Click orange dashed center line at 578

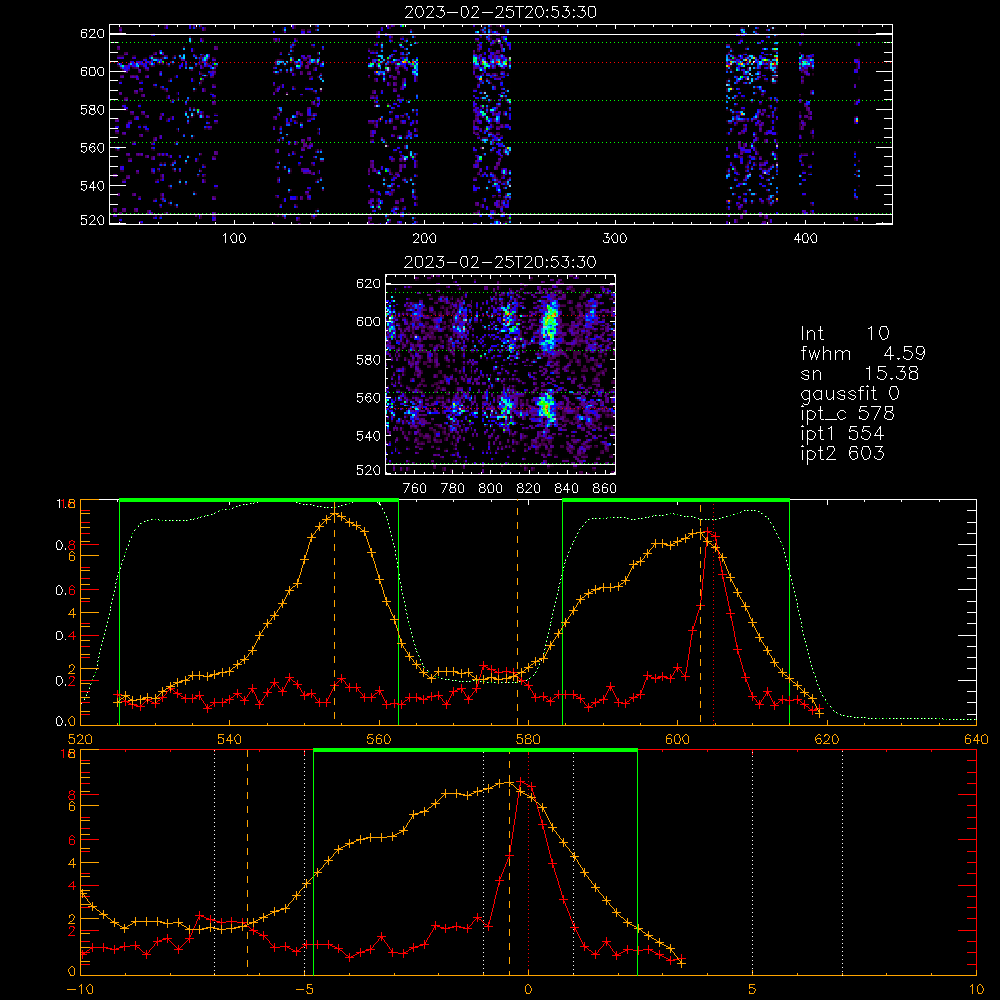click(x=517, y=613)
